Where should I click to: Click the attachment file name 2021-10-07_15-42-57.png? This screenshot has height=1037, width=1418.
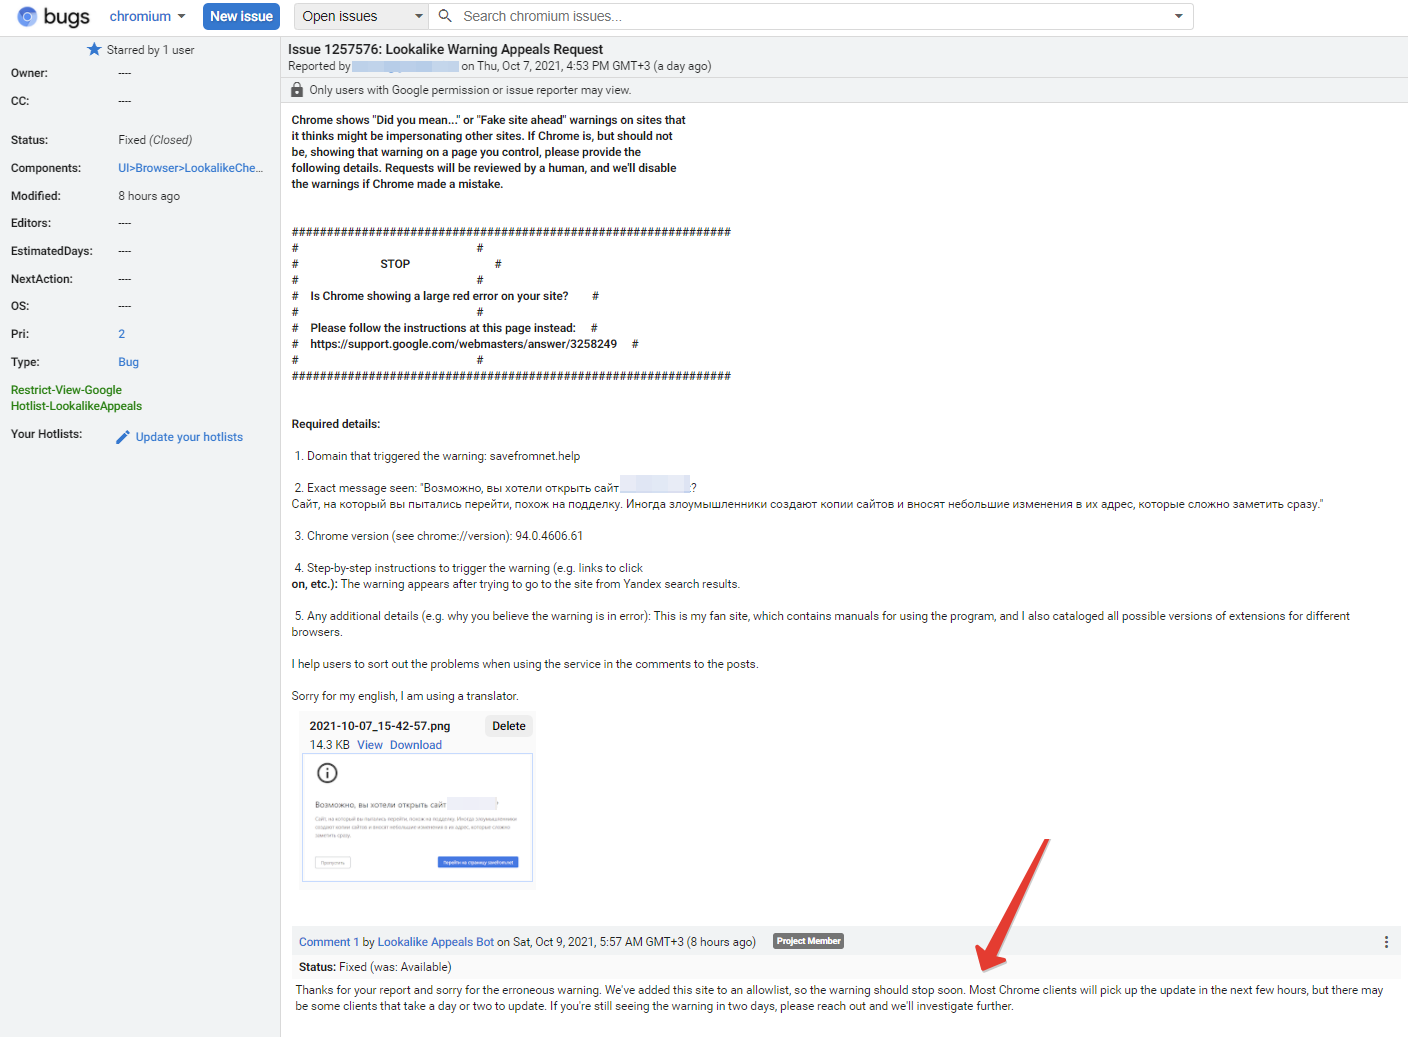pos(380,726)
